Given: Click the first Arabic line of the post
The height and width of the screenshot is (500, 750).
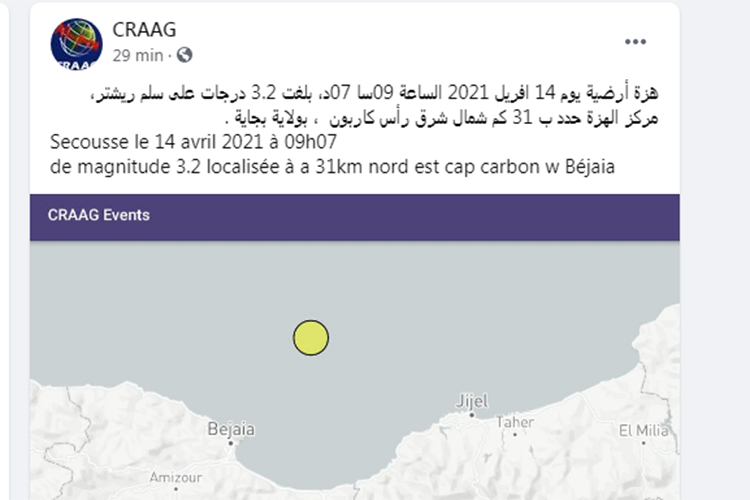Looking at the screenshot, I should pos(373,95).
